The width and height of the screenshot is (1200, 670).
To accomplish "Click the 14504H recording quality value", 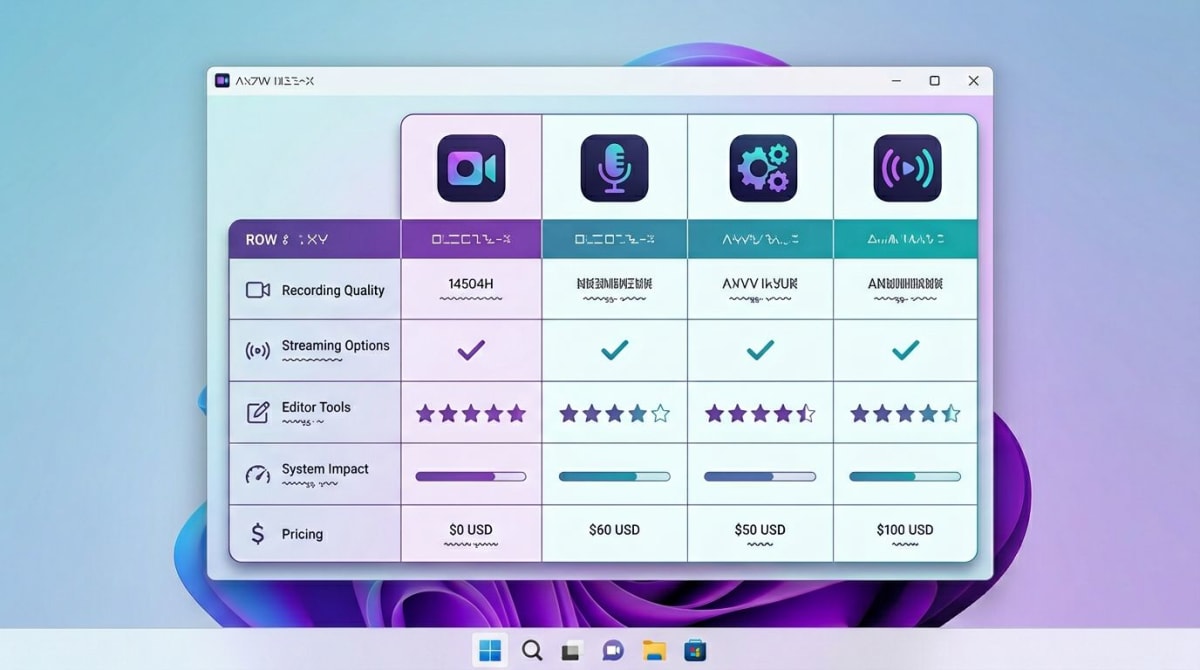I will (x=471, y=284).
